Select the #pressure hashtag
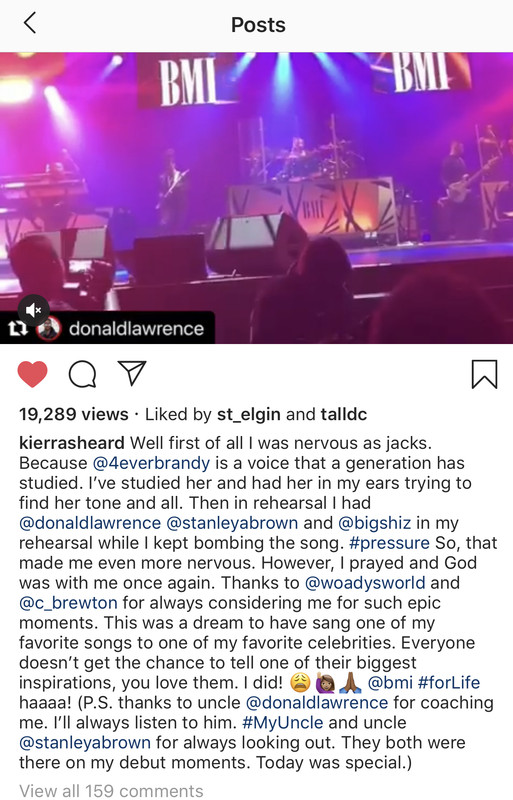The image size is (513, 800). click(x=389, y=543)
